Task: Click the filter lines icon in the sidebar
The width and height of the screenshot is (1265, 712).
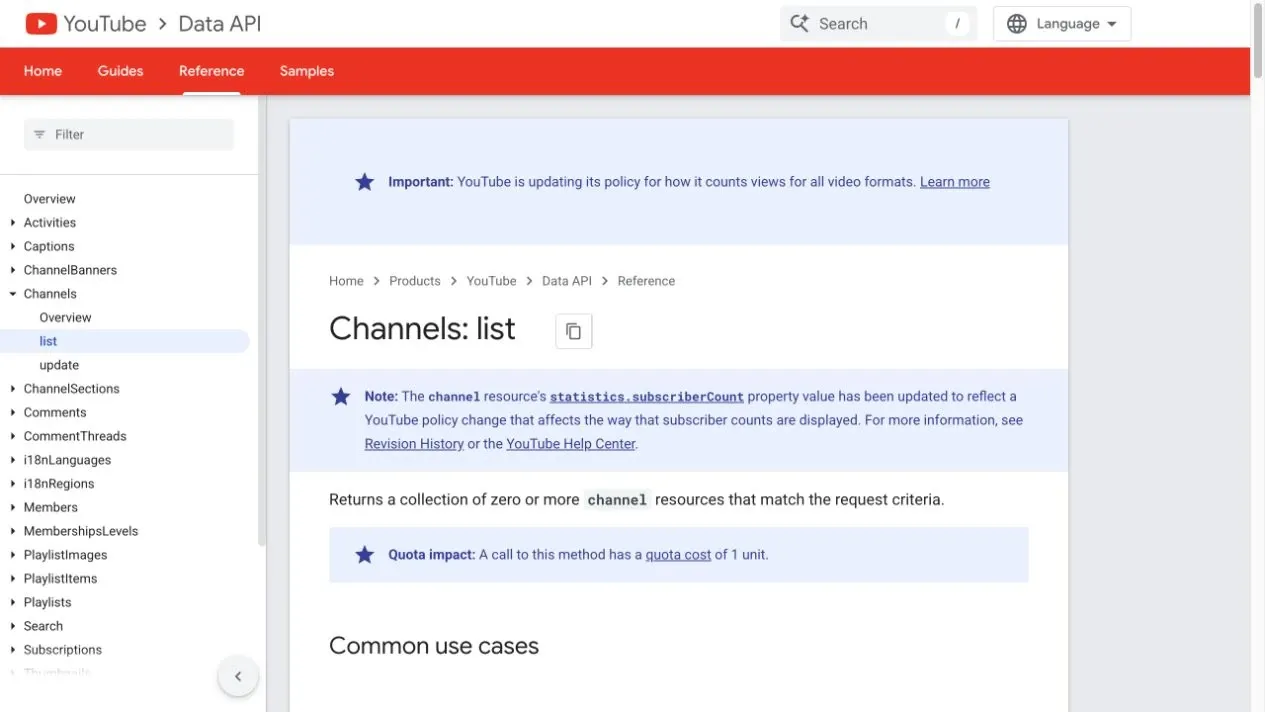Action: tap(40, 135)
